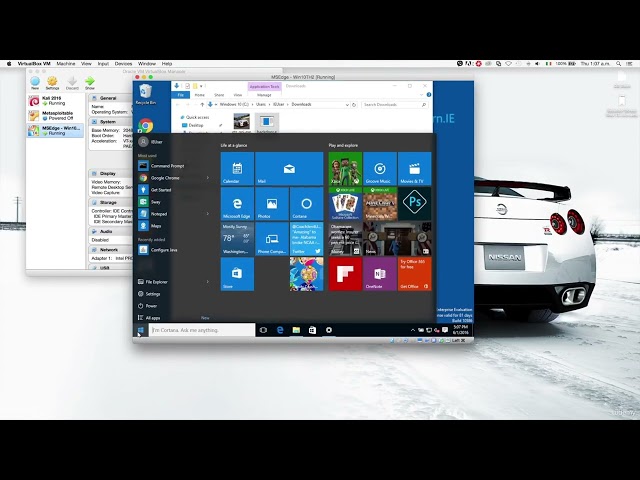This screenshot has width=640, height=480.
Task: Open the Candy Crush tile
Action: pos(307,274)
